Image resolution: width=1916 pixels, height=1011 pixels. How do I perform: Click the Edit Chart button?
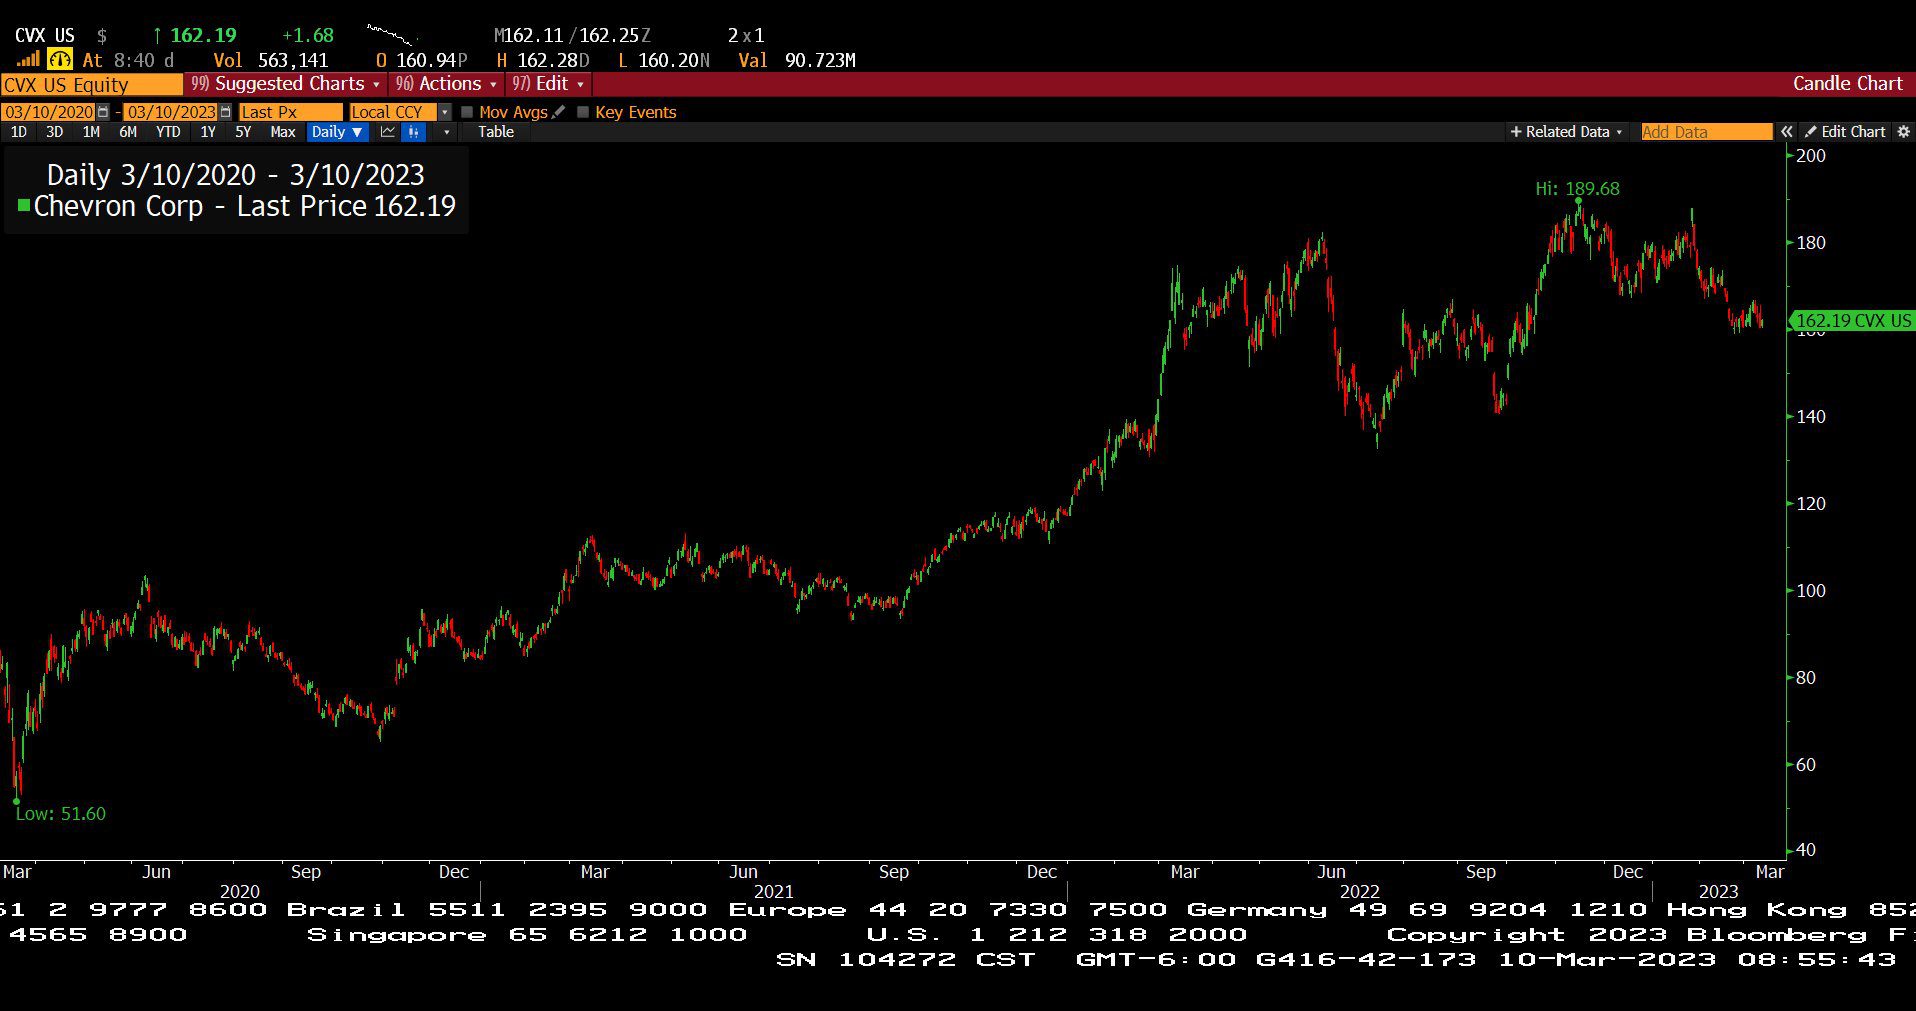pos(1845,132)
